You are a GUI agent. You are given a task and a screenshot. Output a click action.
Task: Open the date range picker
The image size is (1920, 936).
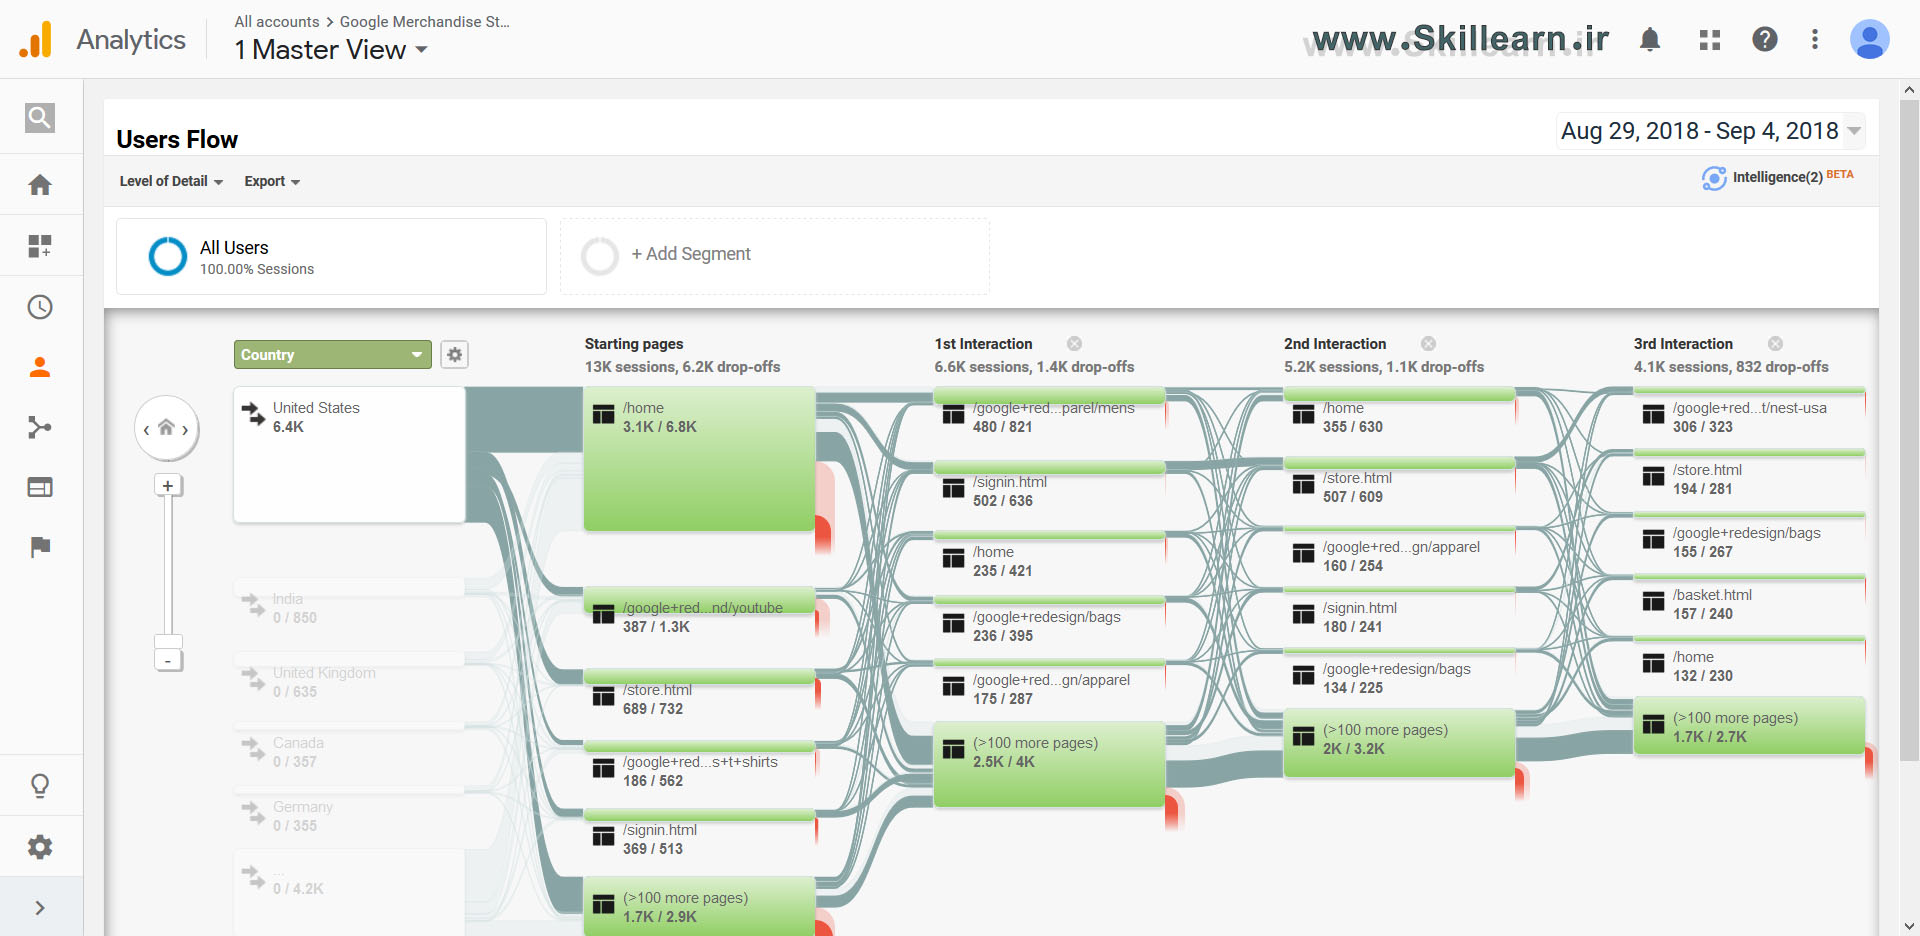1710,131
